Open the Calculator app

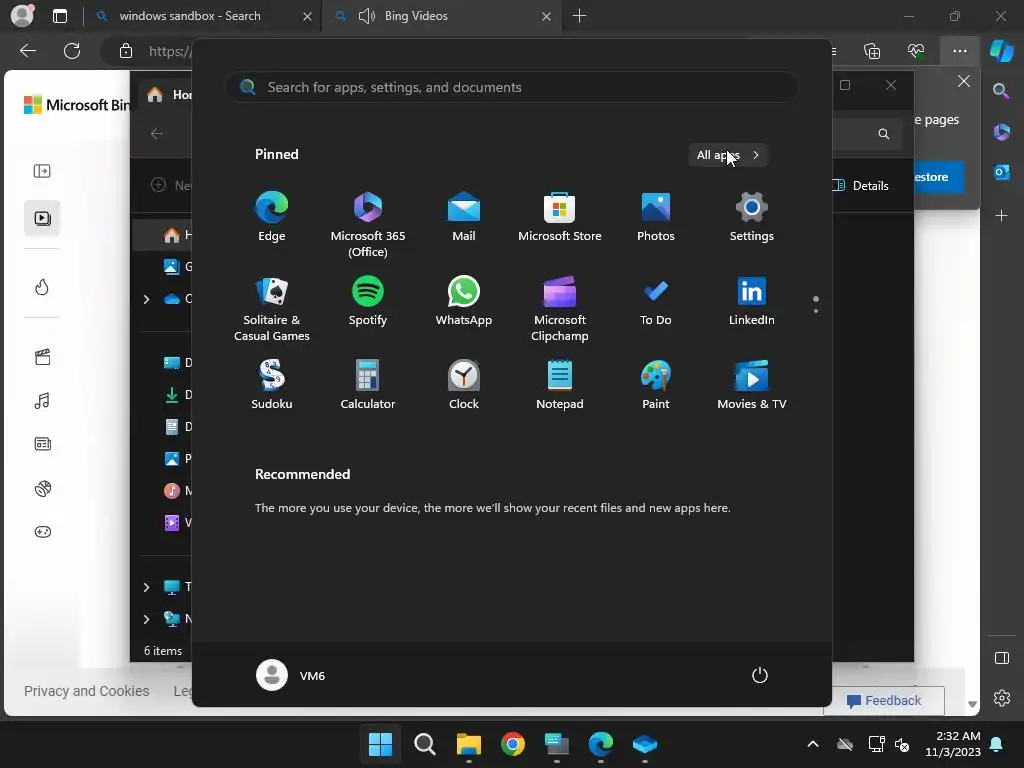(368, 385)
